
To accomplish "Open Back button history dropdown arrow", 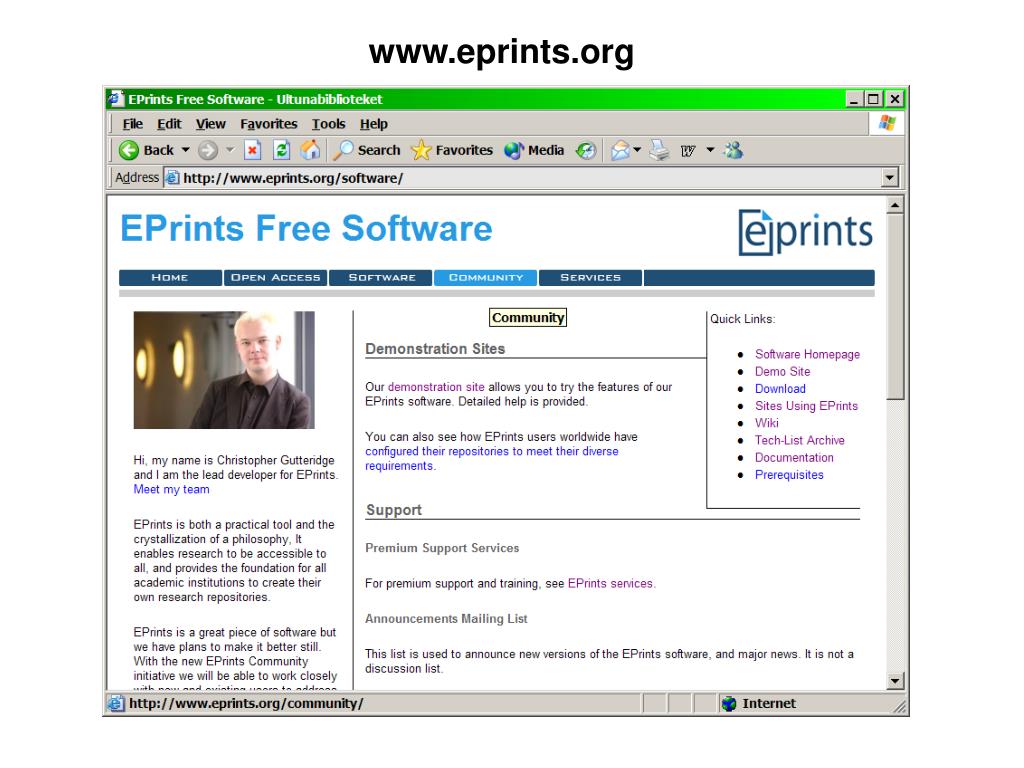I will coord(185,150).
